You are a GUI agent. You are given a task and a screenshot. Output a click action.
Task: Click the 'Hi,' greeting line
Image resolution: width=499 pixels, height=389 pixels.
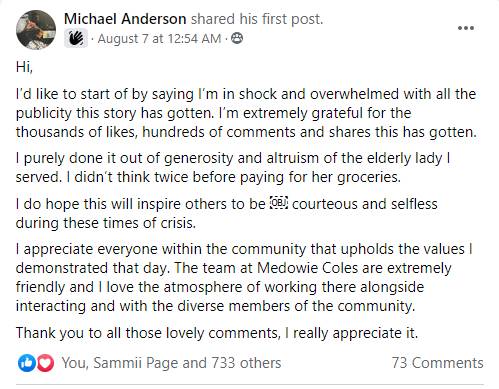pos(24,67)
